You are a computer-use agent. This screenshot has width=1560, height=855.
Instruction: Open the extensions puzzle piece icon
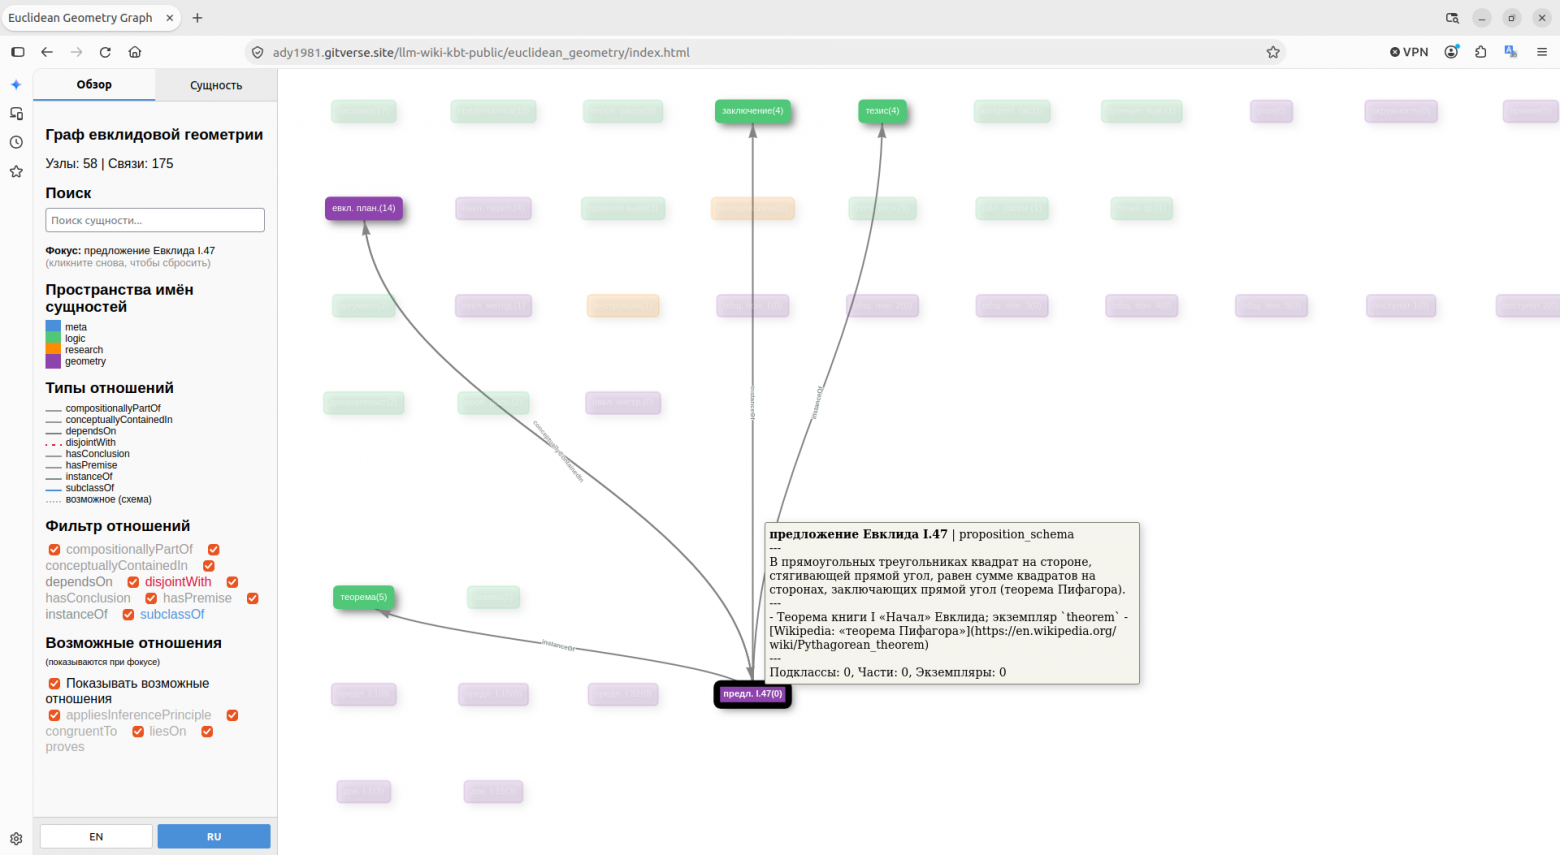pyautogui.click(x=1481, y=52)
